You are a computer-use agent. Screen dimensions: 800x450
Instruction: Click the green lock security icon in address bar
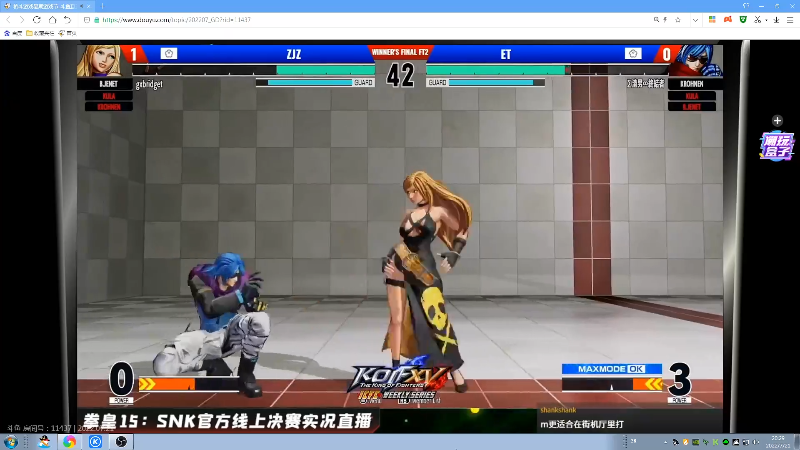click(x=96, y=20)
